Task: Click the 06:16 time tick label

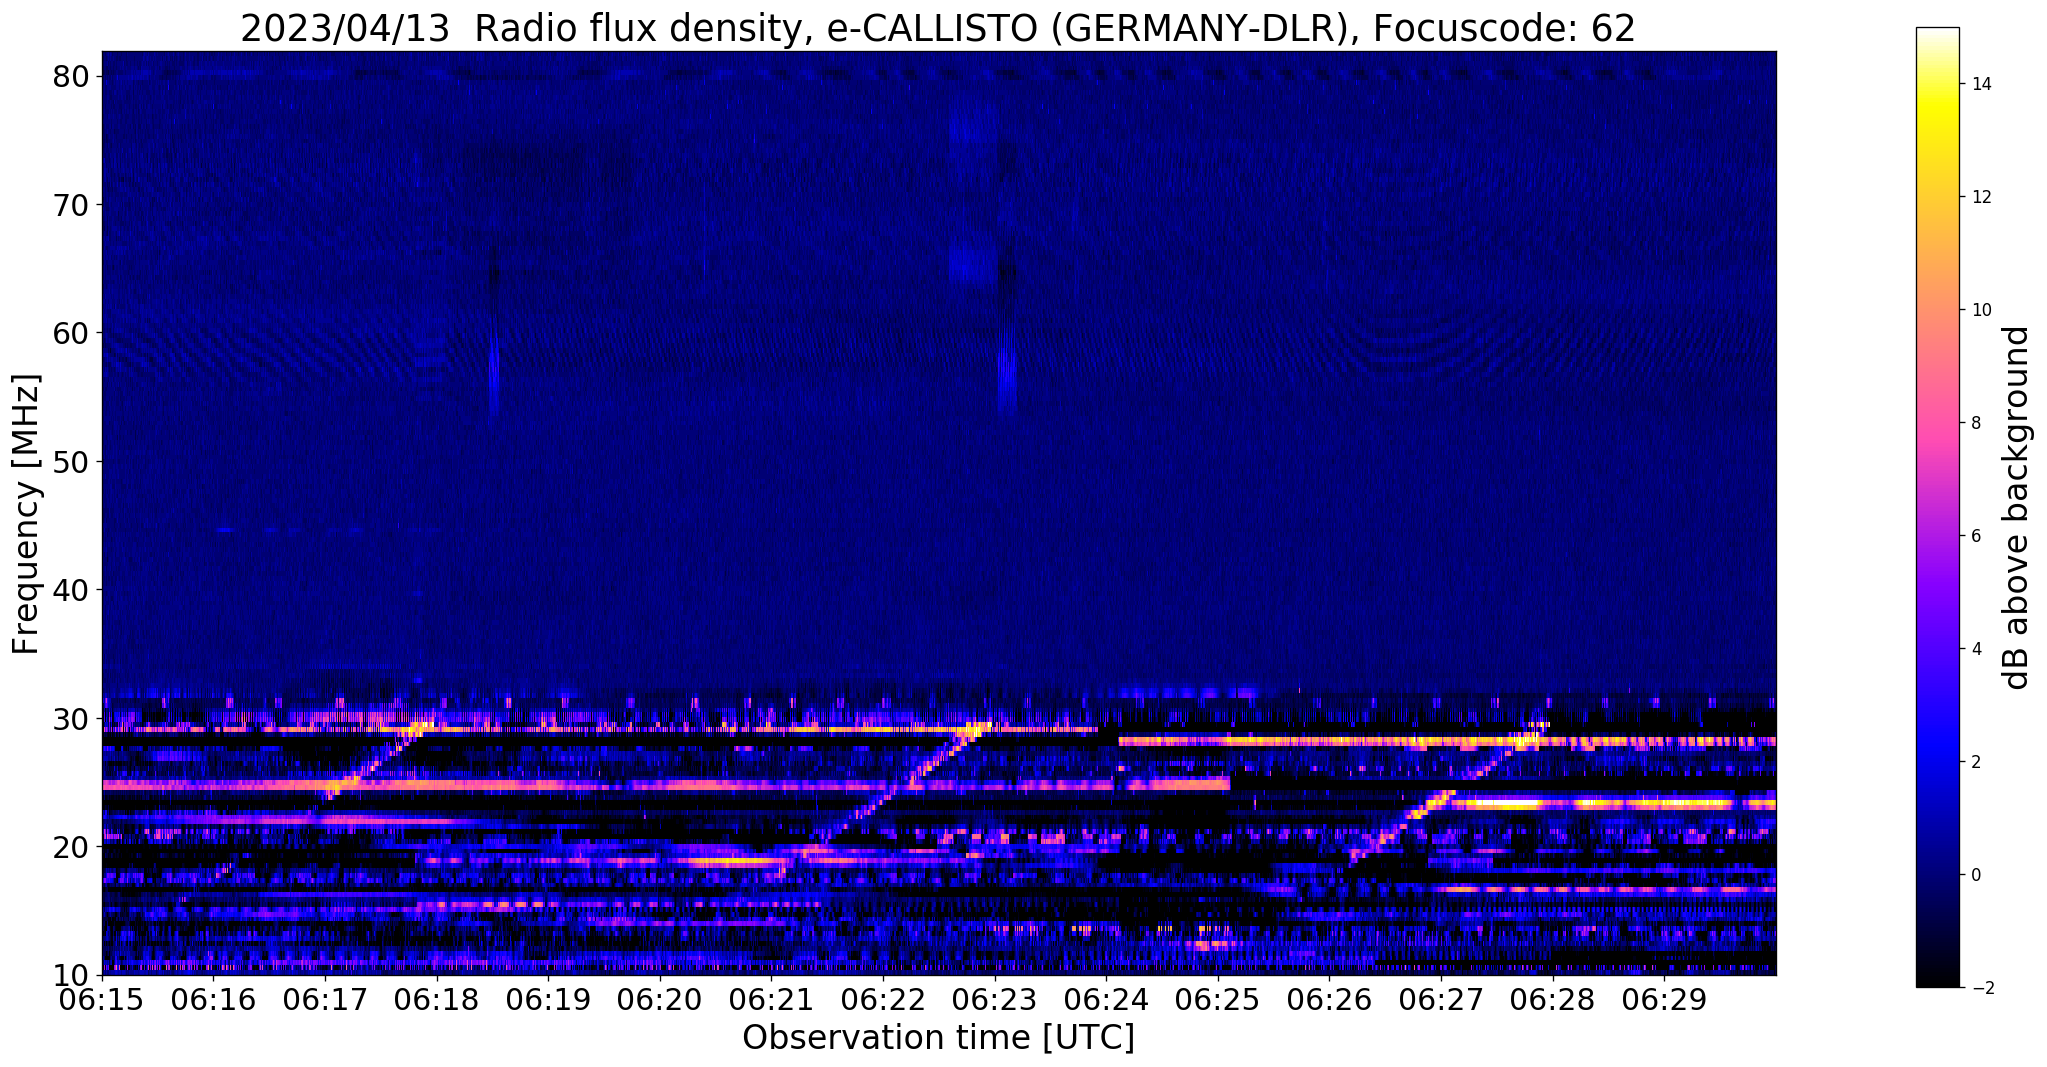Action: pos(214,1000)
